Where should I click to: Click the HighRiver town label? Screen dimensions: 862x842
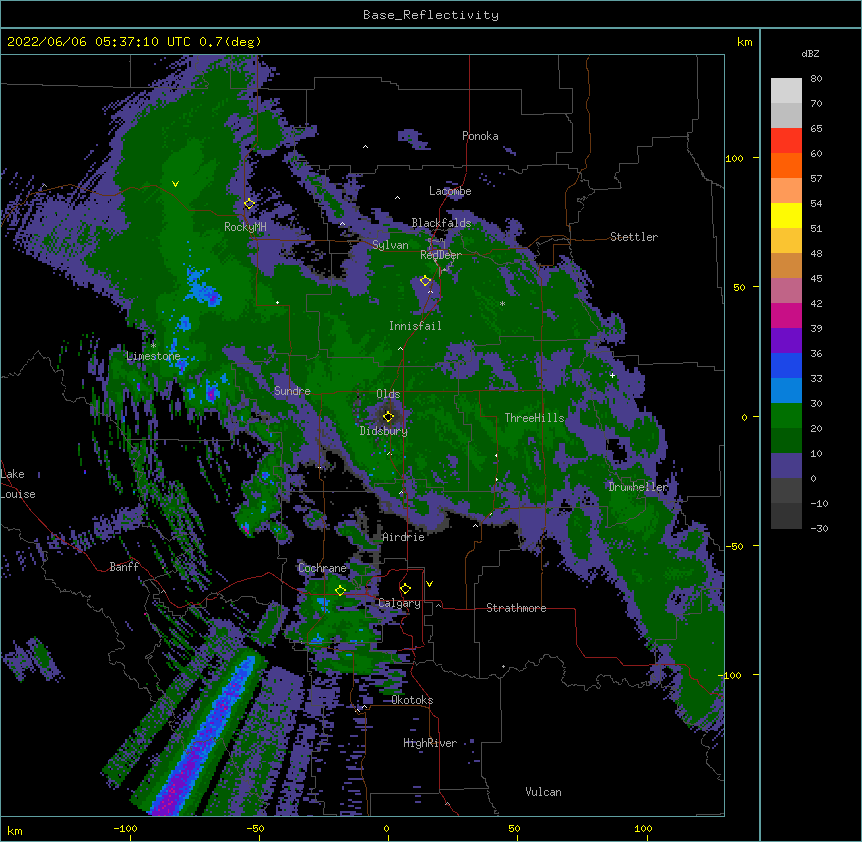(430, 743)
